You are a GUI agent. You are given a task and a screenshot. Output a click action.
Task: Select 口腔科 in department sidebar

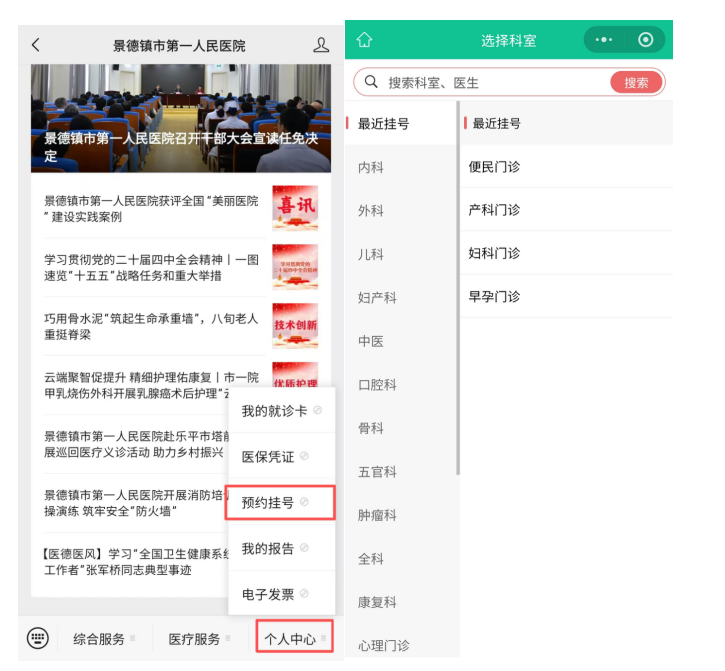(377, 384)
